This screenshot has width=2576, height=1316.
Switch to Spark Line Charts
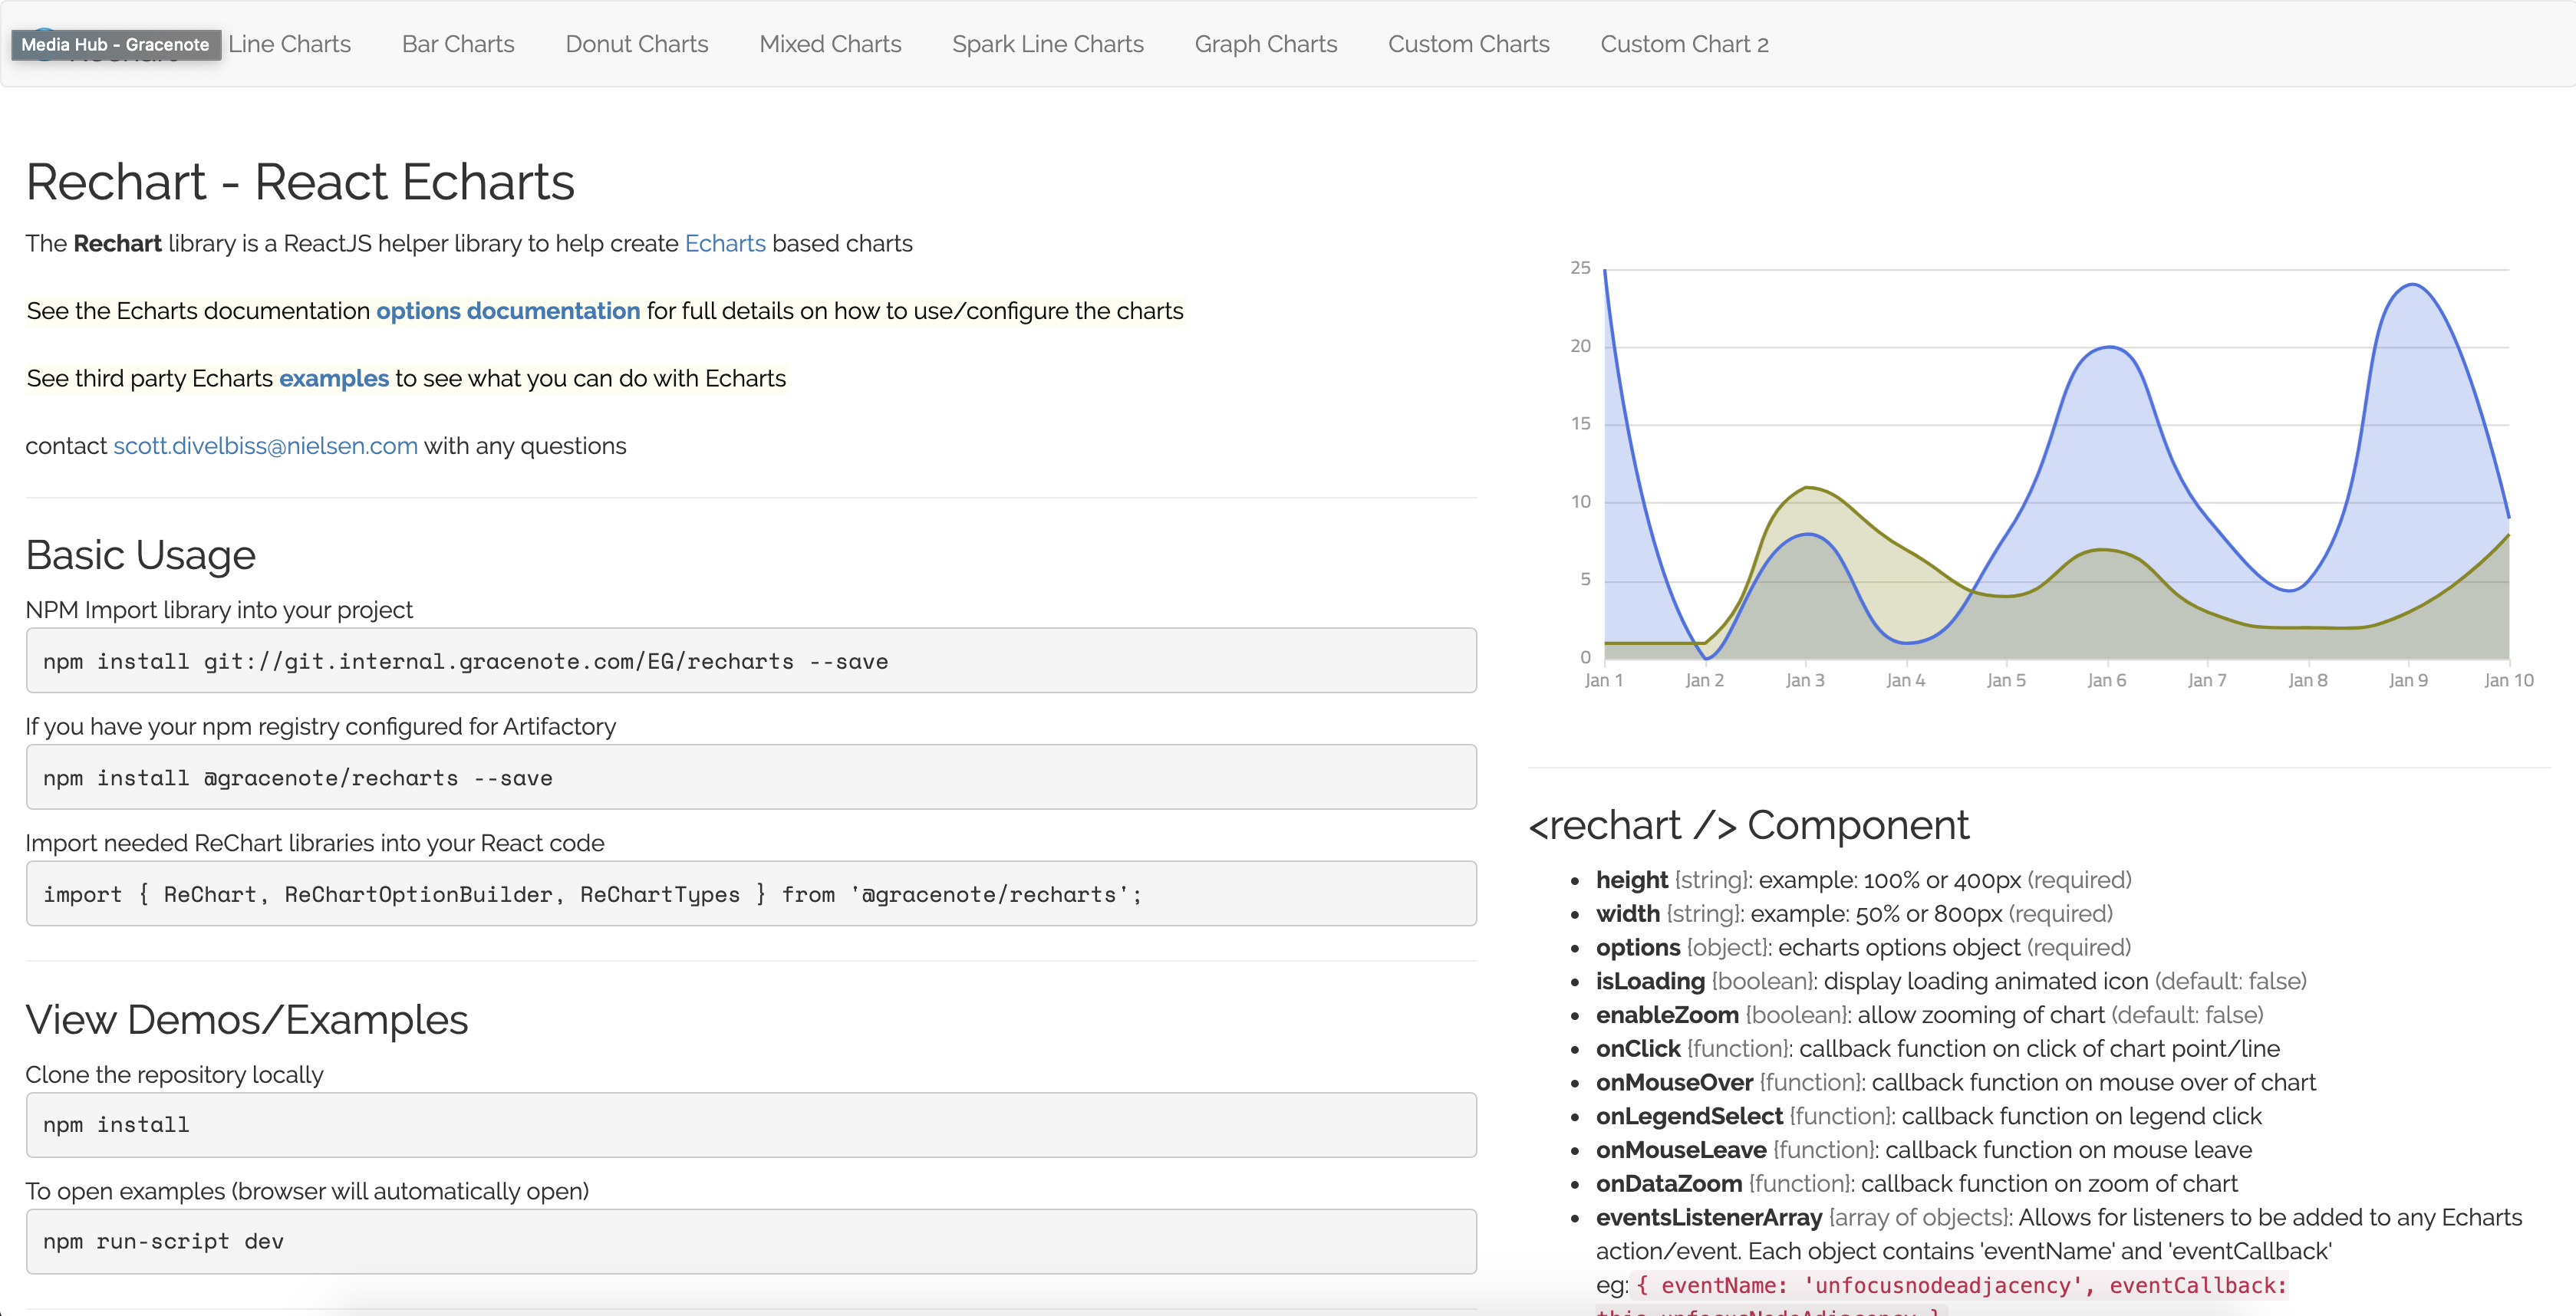[x=1048, y=44]
